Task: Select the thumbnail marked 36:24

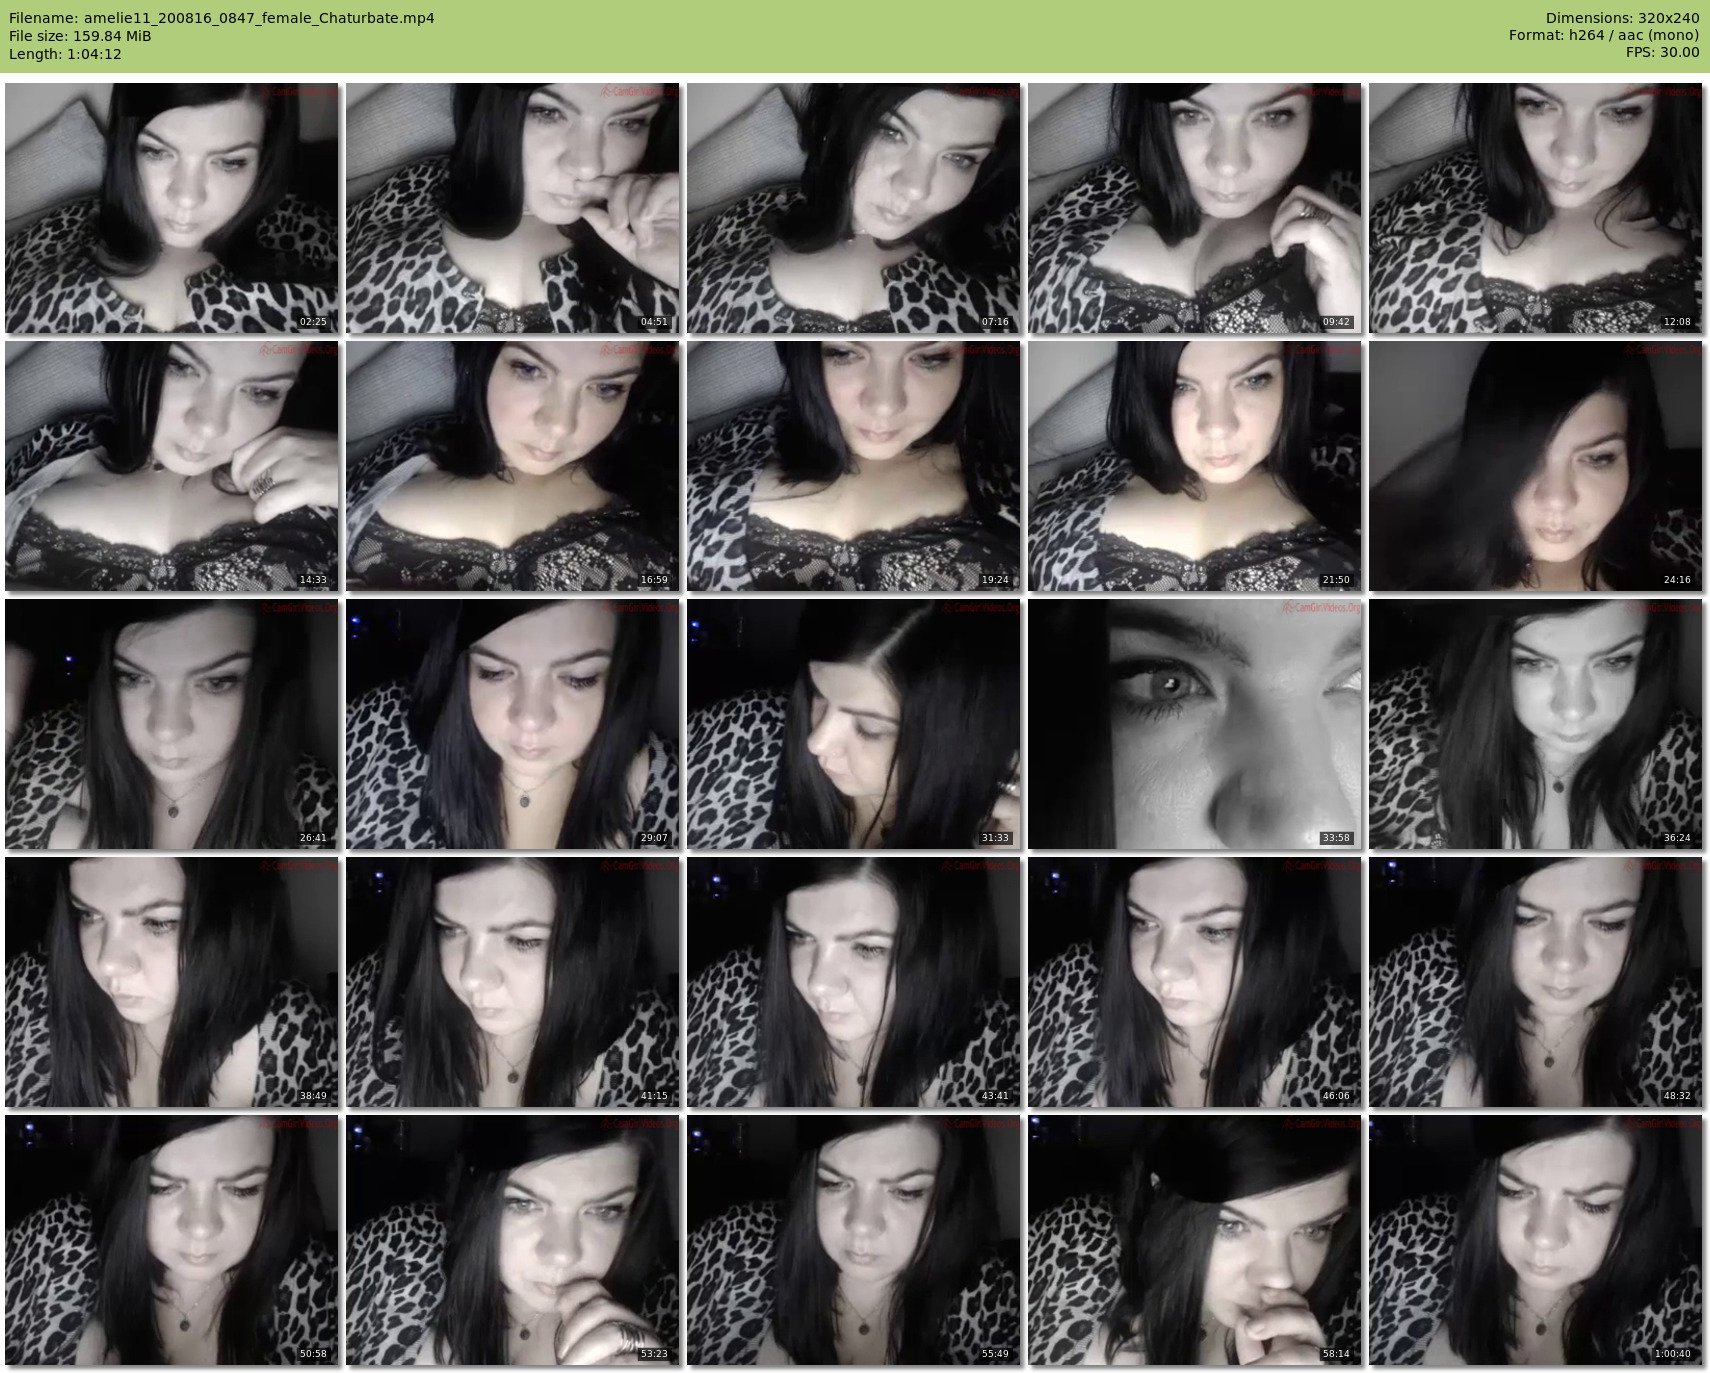Action: 1535,724
